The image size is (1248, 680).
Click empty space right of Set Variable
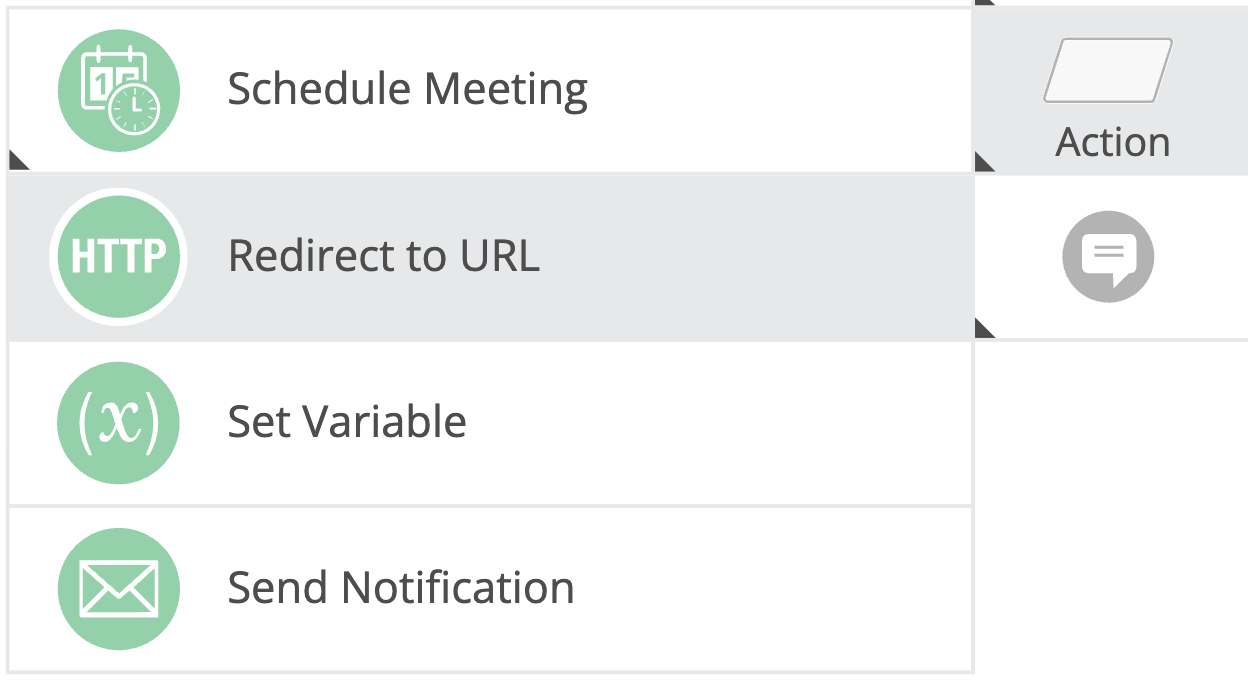(720, 423)
